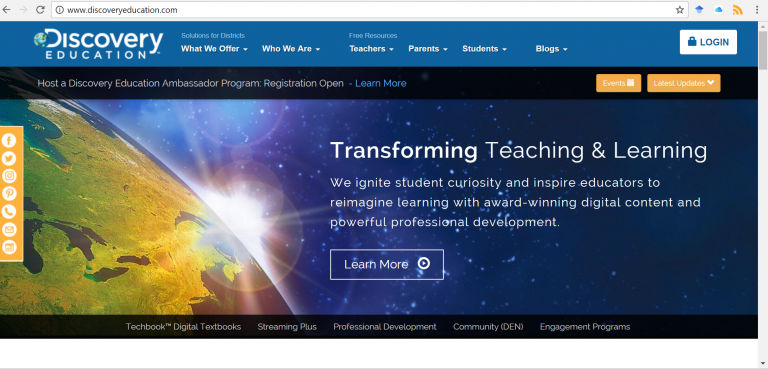Open the Blogs menu item
The width and height of the screenshot is (768, 369).
(x=552, y=49)
